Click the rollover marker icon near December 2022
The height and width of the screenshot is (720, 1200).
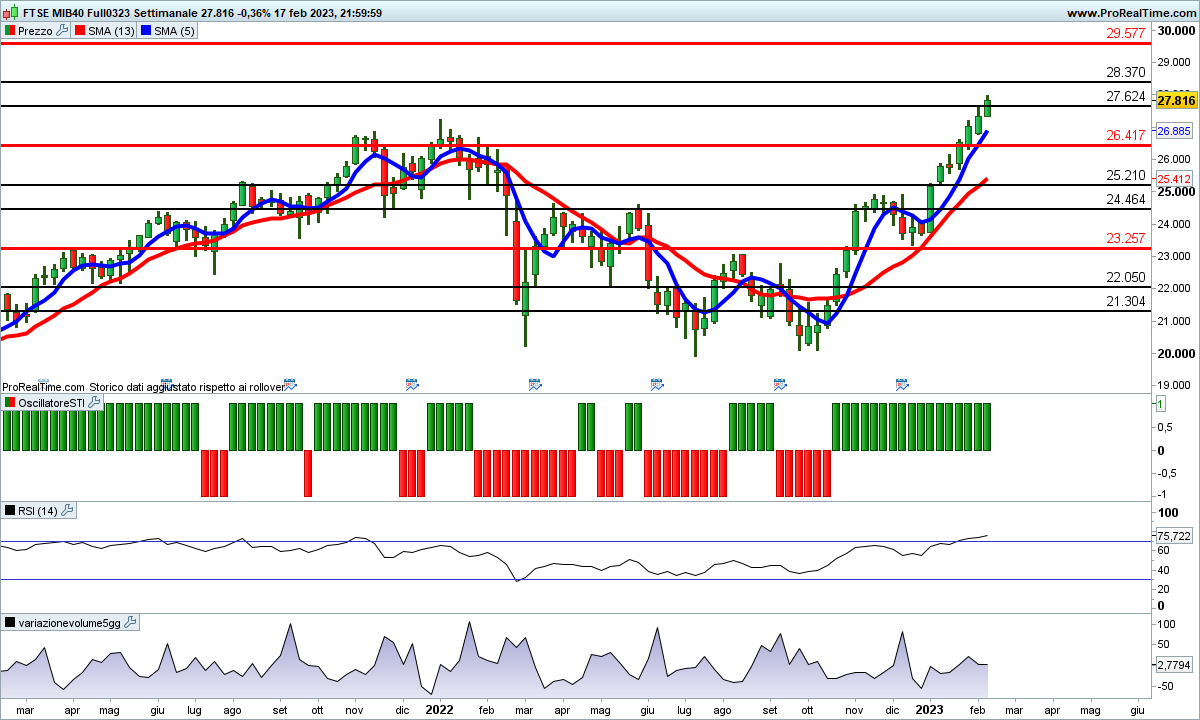pyautogui.click(x=903, y=383)
